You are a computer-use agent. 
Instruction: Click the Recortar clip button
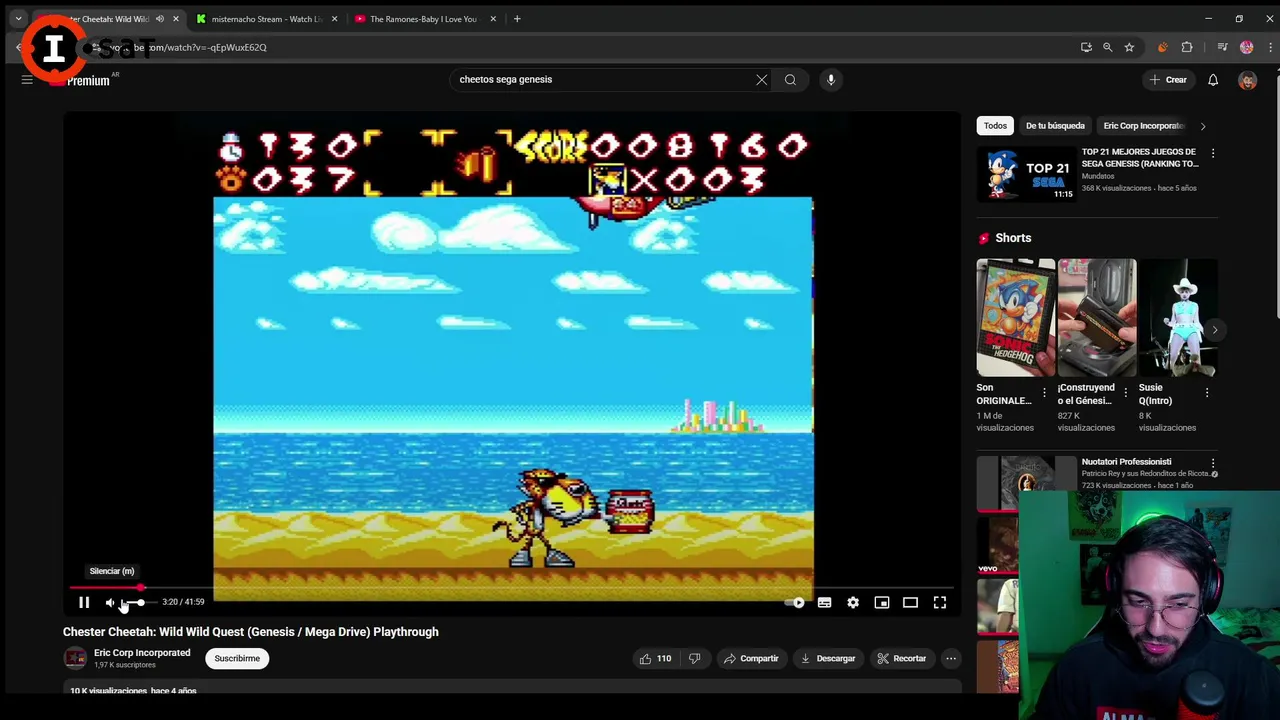pos(902,658)
